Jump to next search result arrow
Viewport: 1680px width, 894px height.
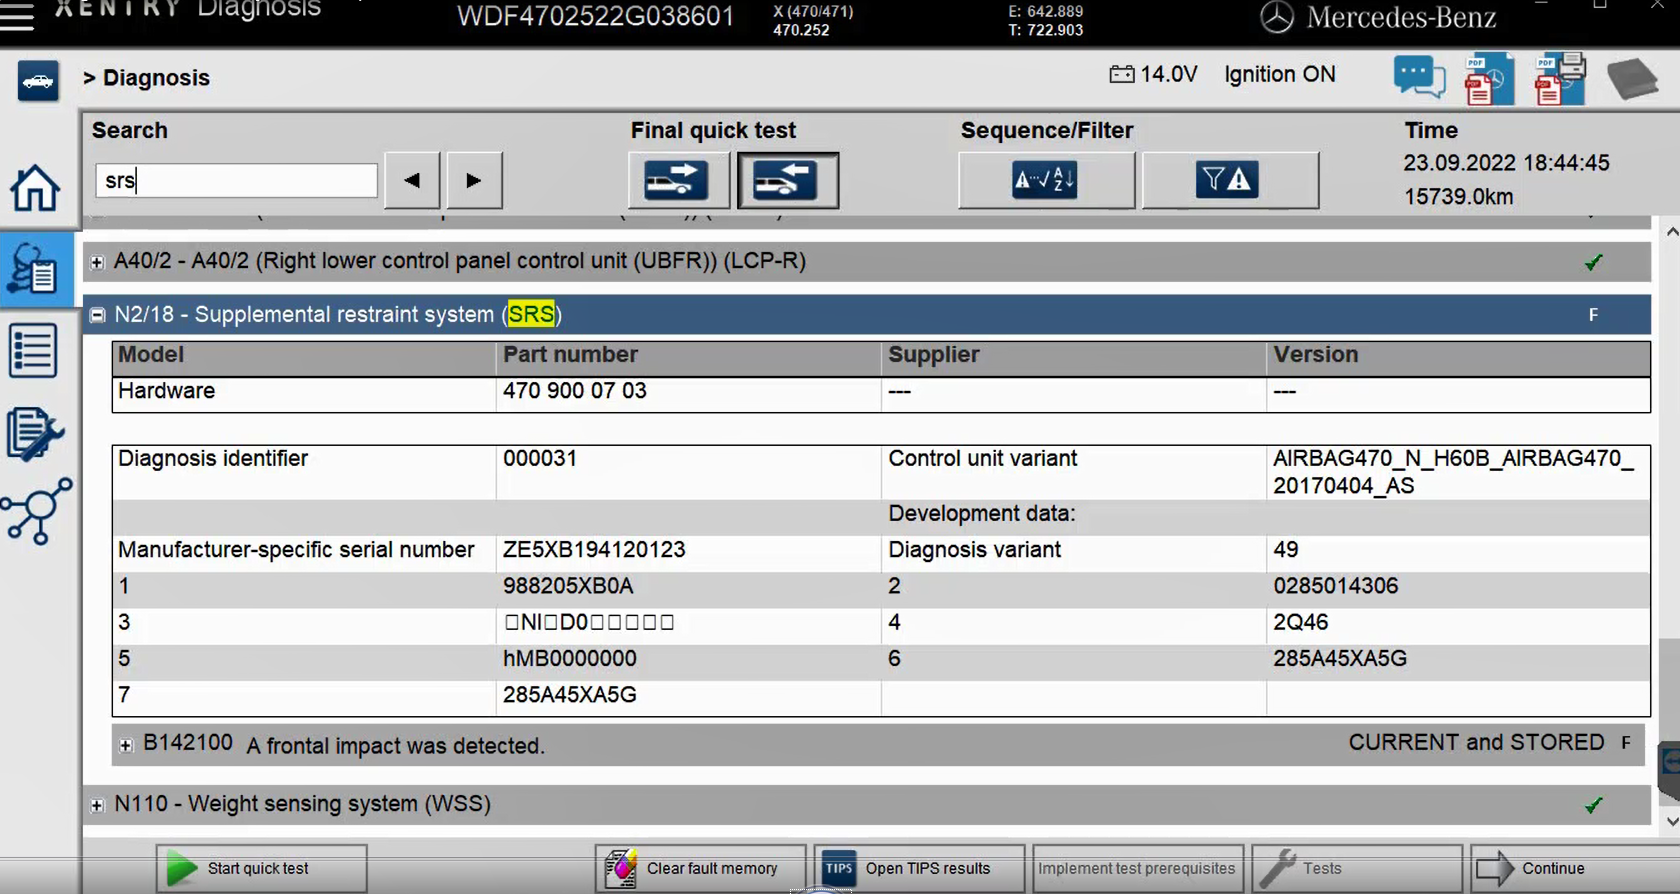tap(474, 181)
